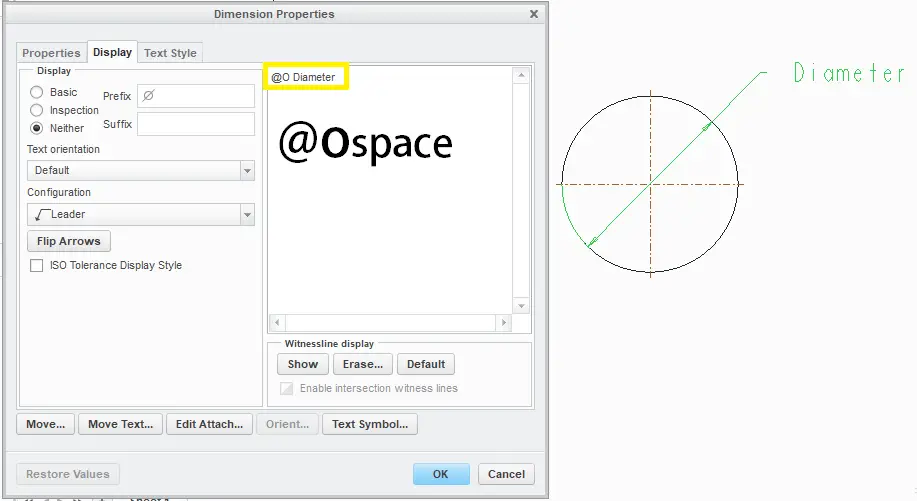Click the text area scroll up arrow

[521, 75]
